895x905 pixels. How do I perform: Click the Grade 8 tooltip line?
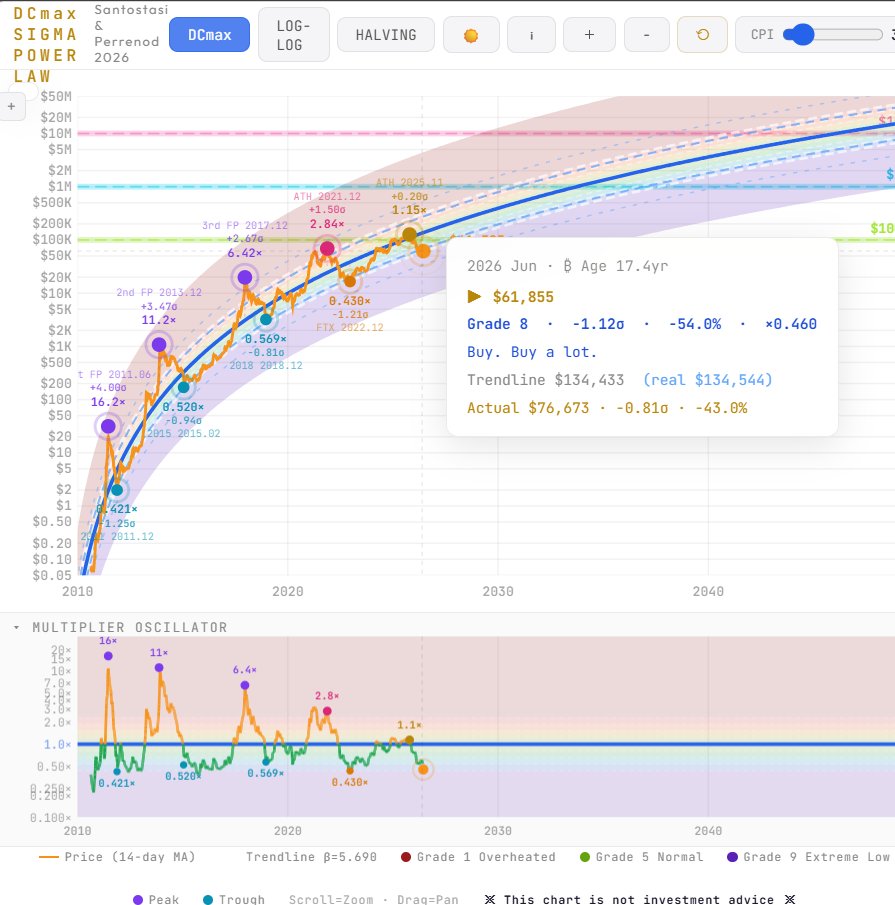(x=642, y=324)
